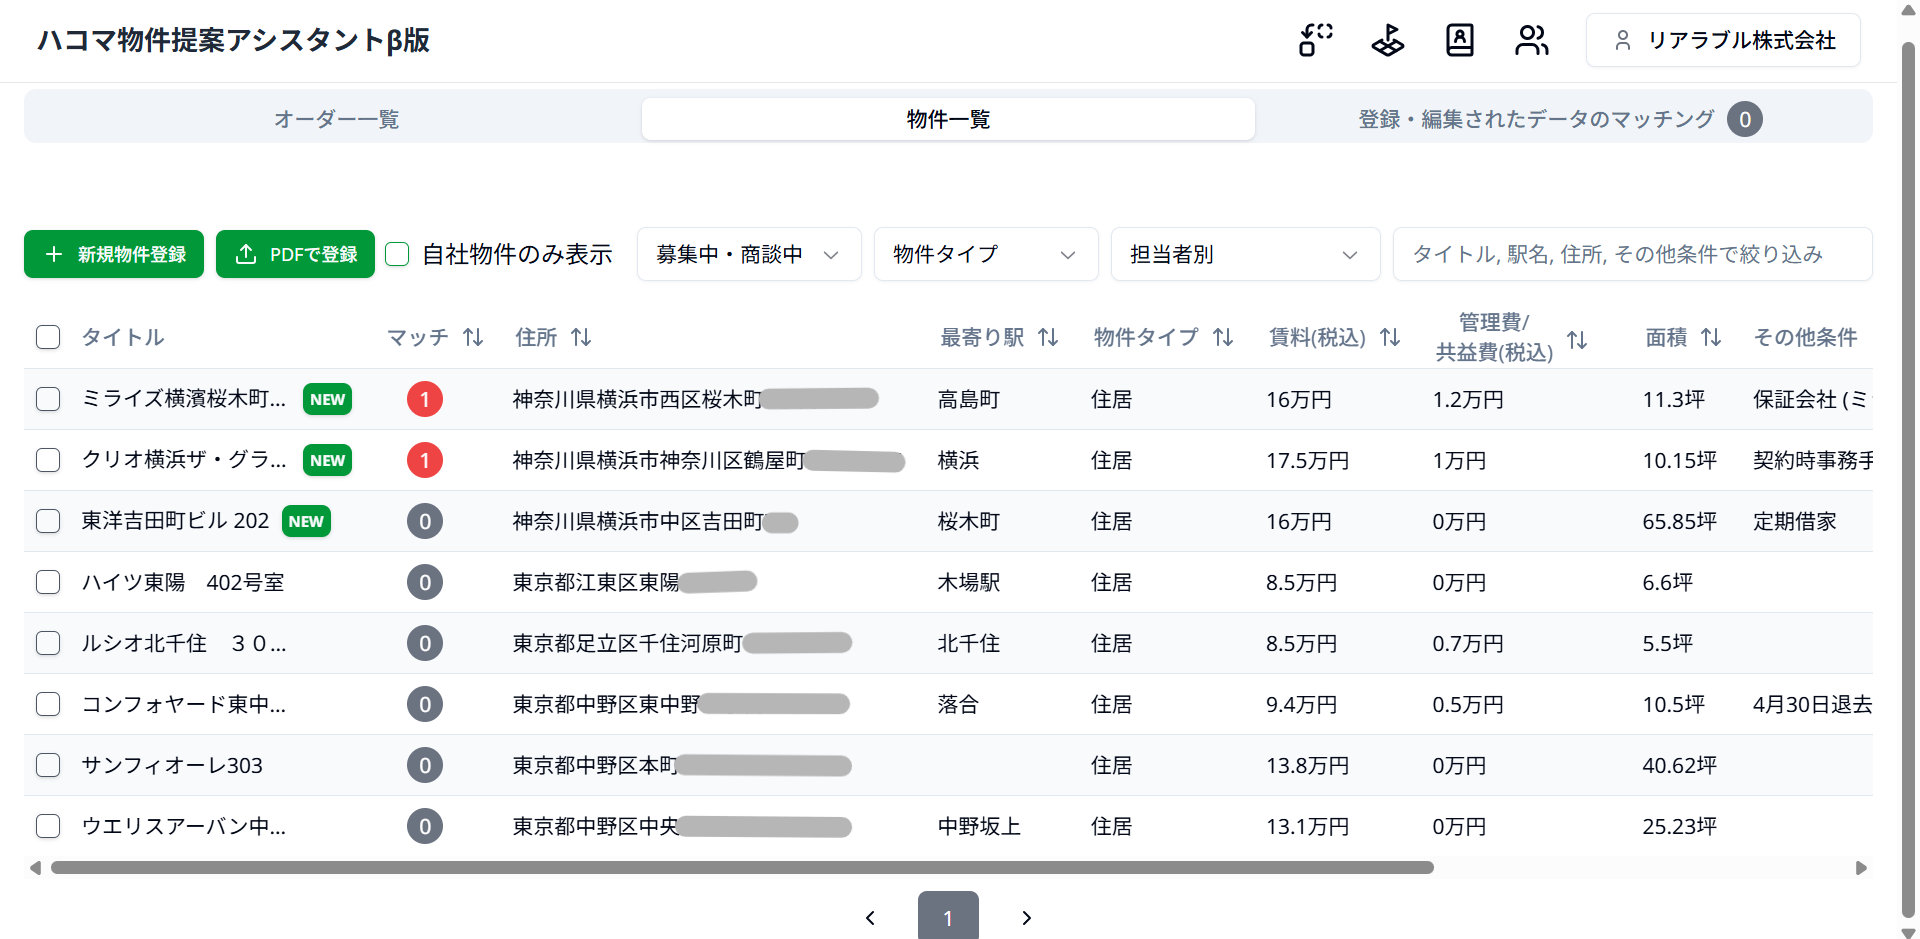Open 登録・編集されたデータのマッチング tab

pyautogui.click(x=1536, y=119)
